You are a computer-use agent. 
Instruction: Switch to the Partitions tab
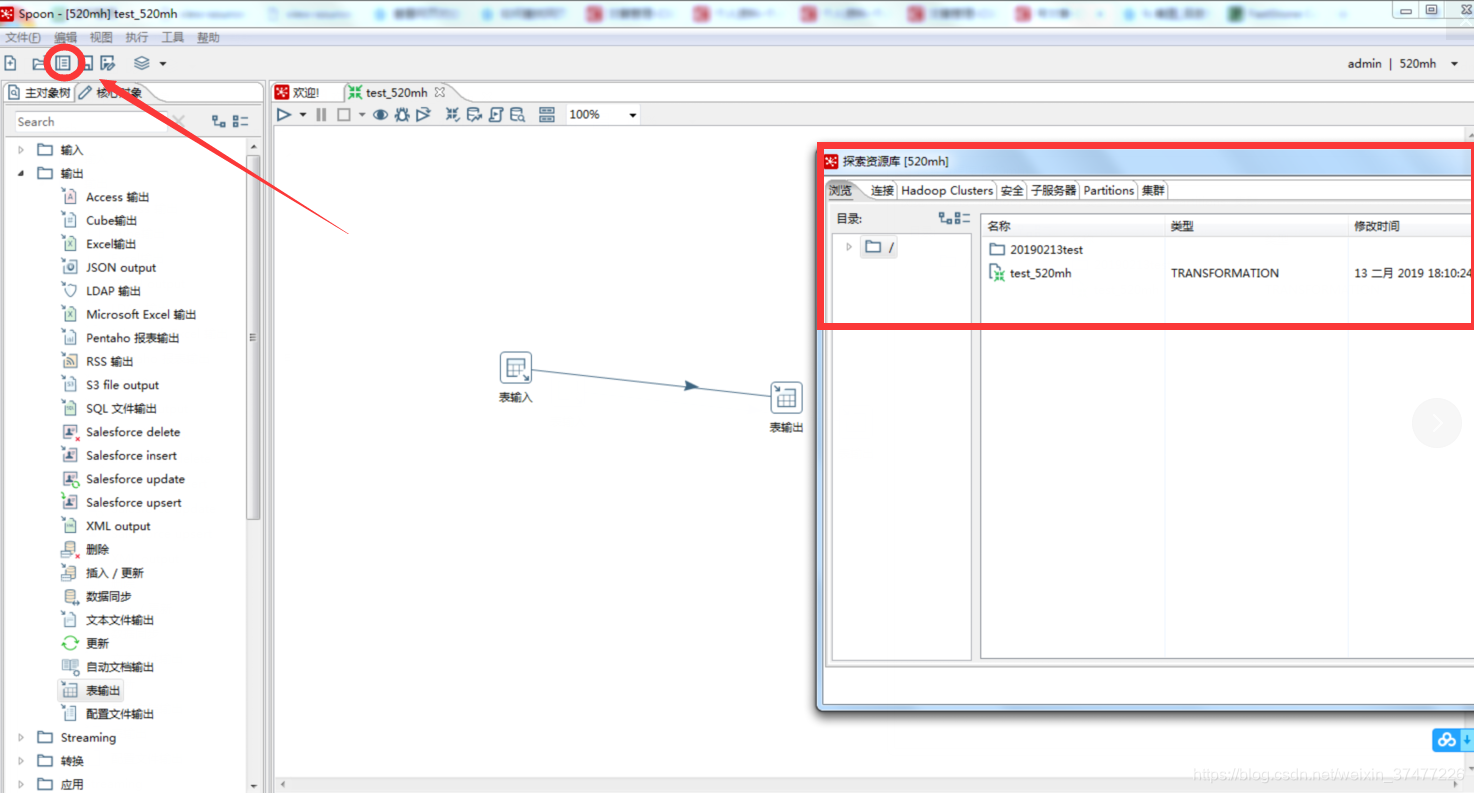tap(1109, 191)
